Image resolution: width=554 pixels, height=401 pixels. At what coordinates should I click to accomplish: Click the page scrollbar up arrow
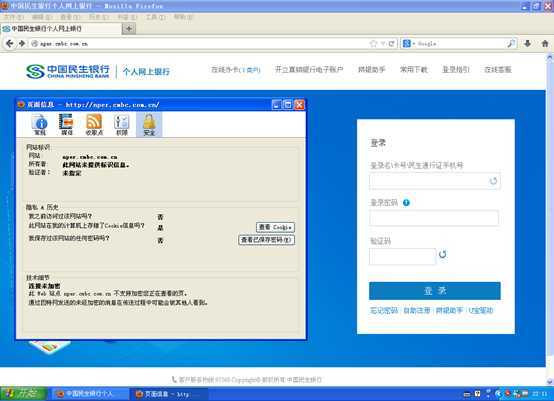pos(549,57)
